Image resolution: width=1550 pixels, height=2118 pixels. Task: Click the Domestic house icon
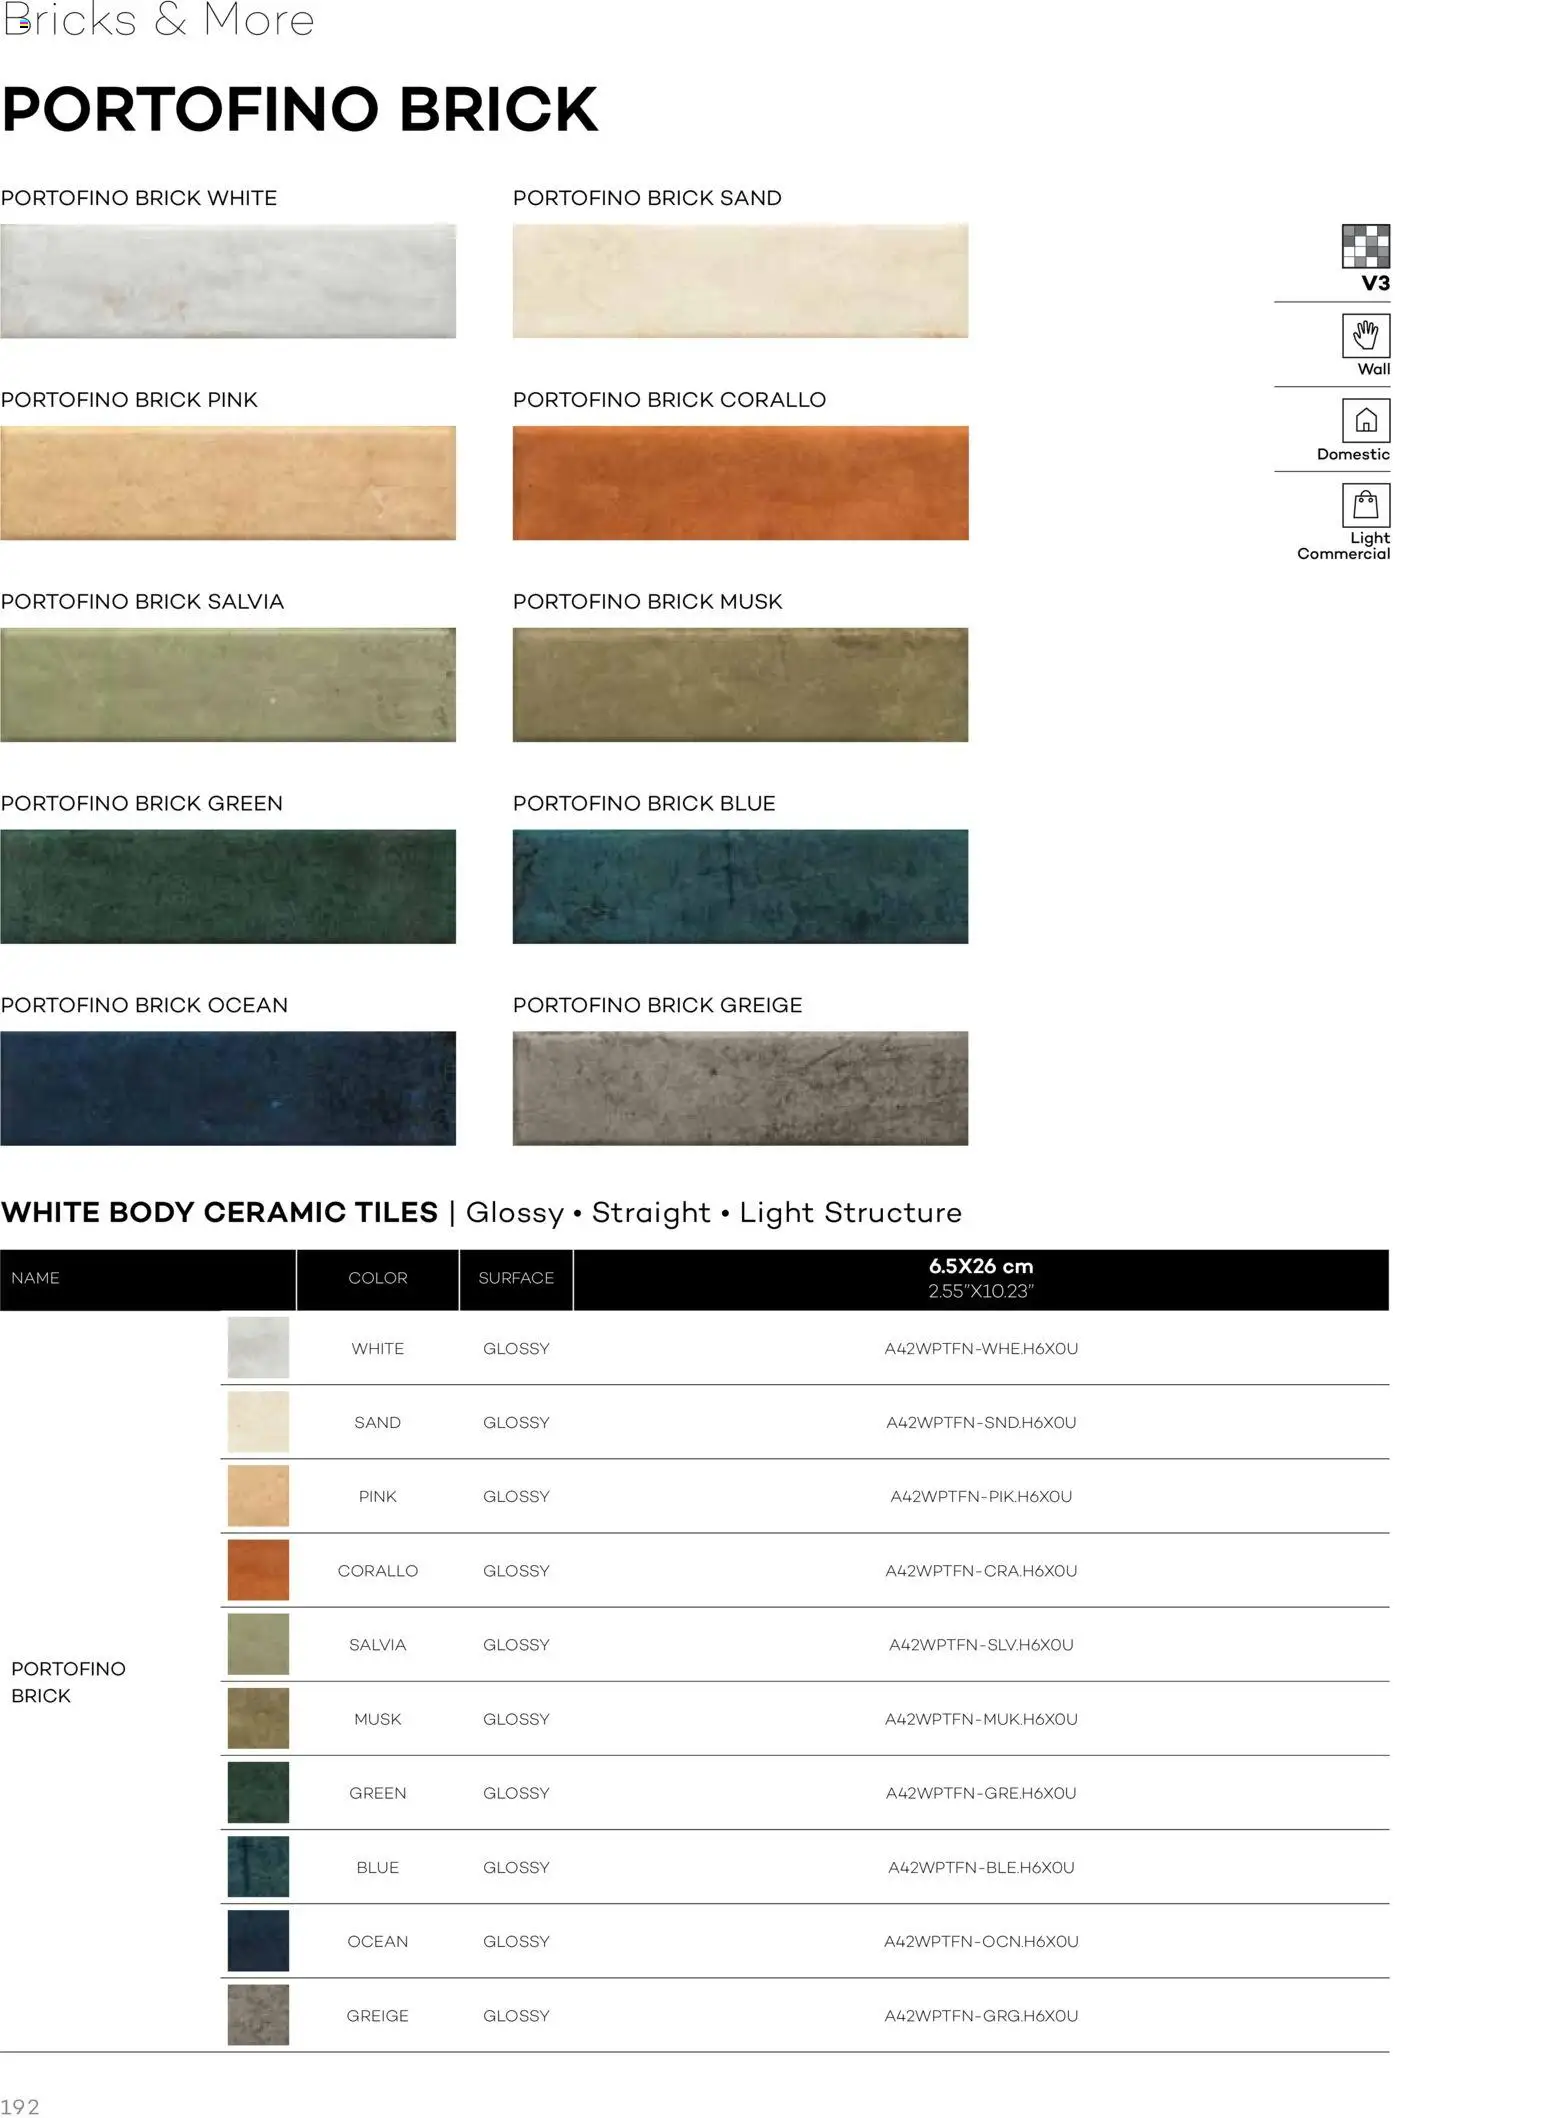(1365, 421)
